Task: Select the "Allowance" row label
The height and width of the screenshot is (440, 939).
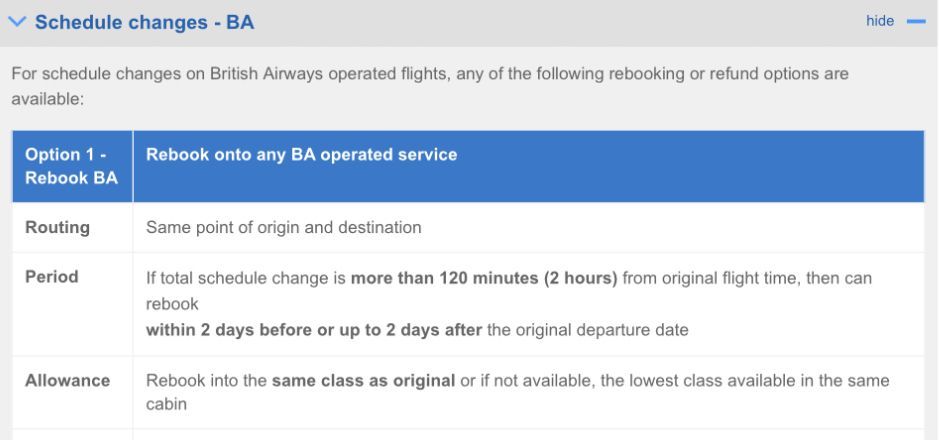Action: click(68, 380)
